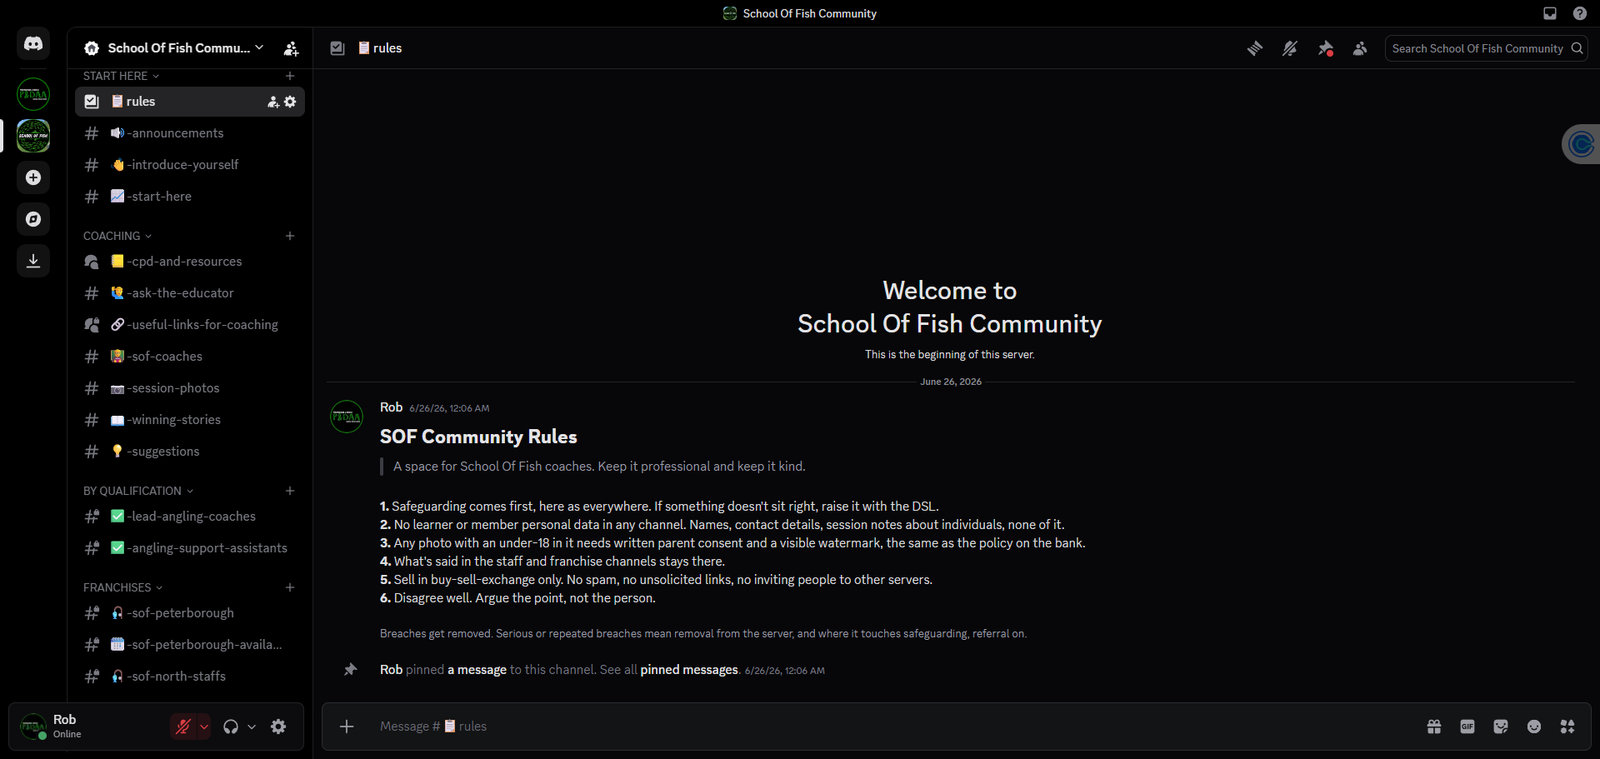Collapse the BY QUALIFICATION category
Image resolution: width=1600 pixels, height=759 pixels.
(x=138, y=491)
